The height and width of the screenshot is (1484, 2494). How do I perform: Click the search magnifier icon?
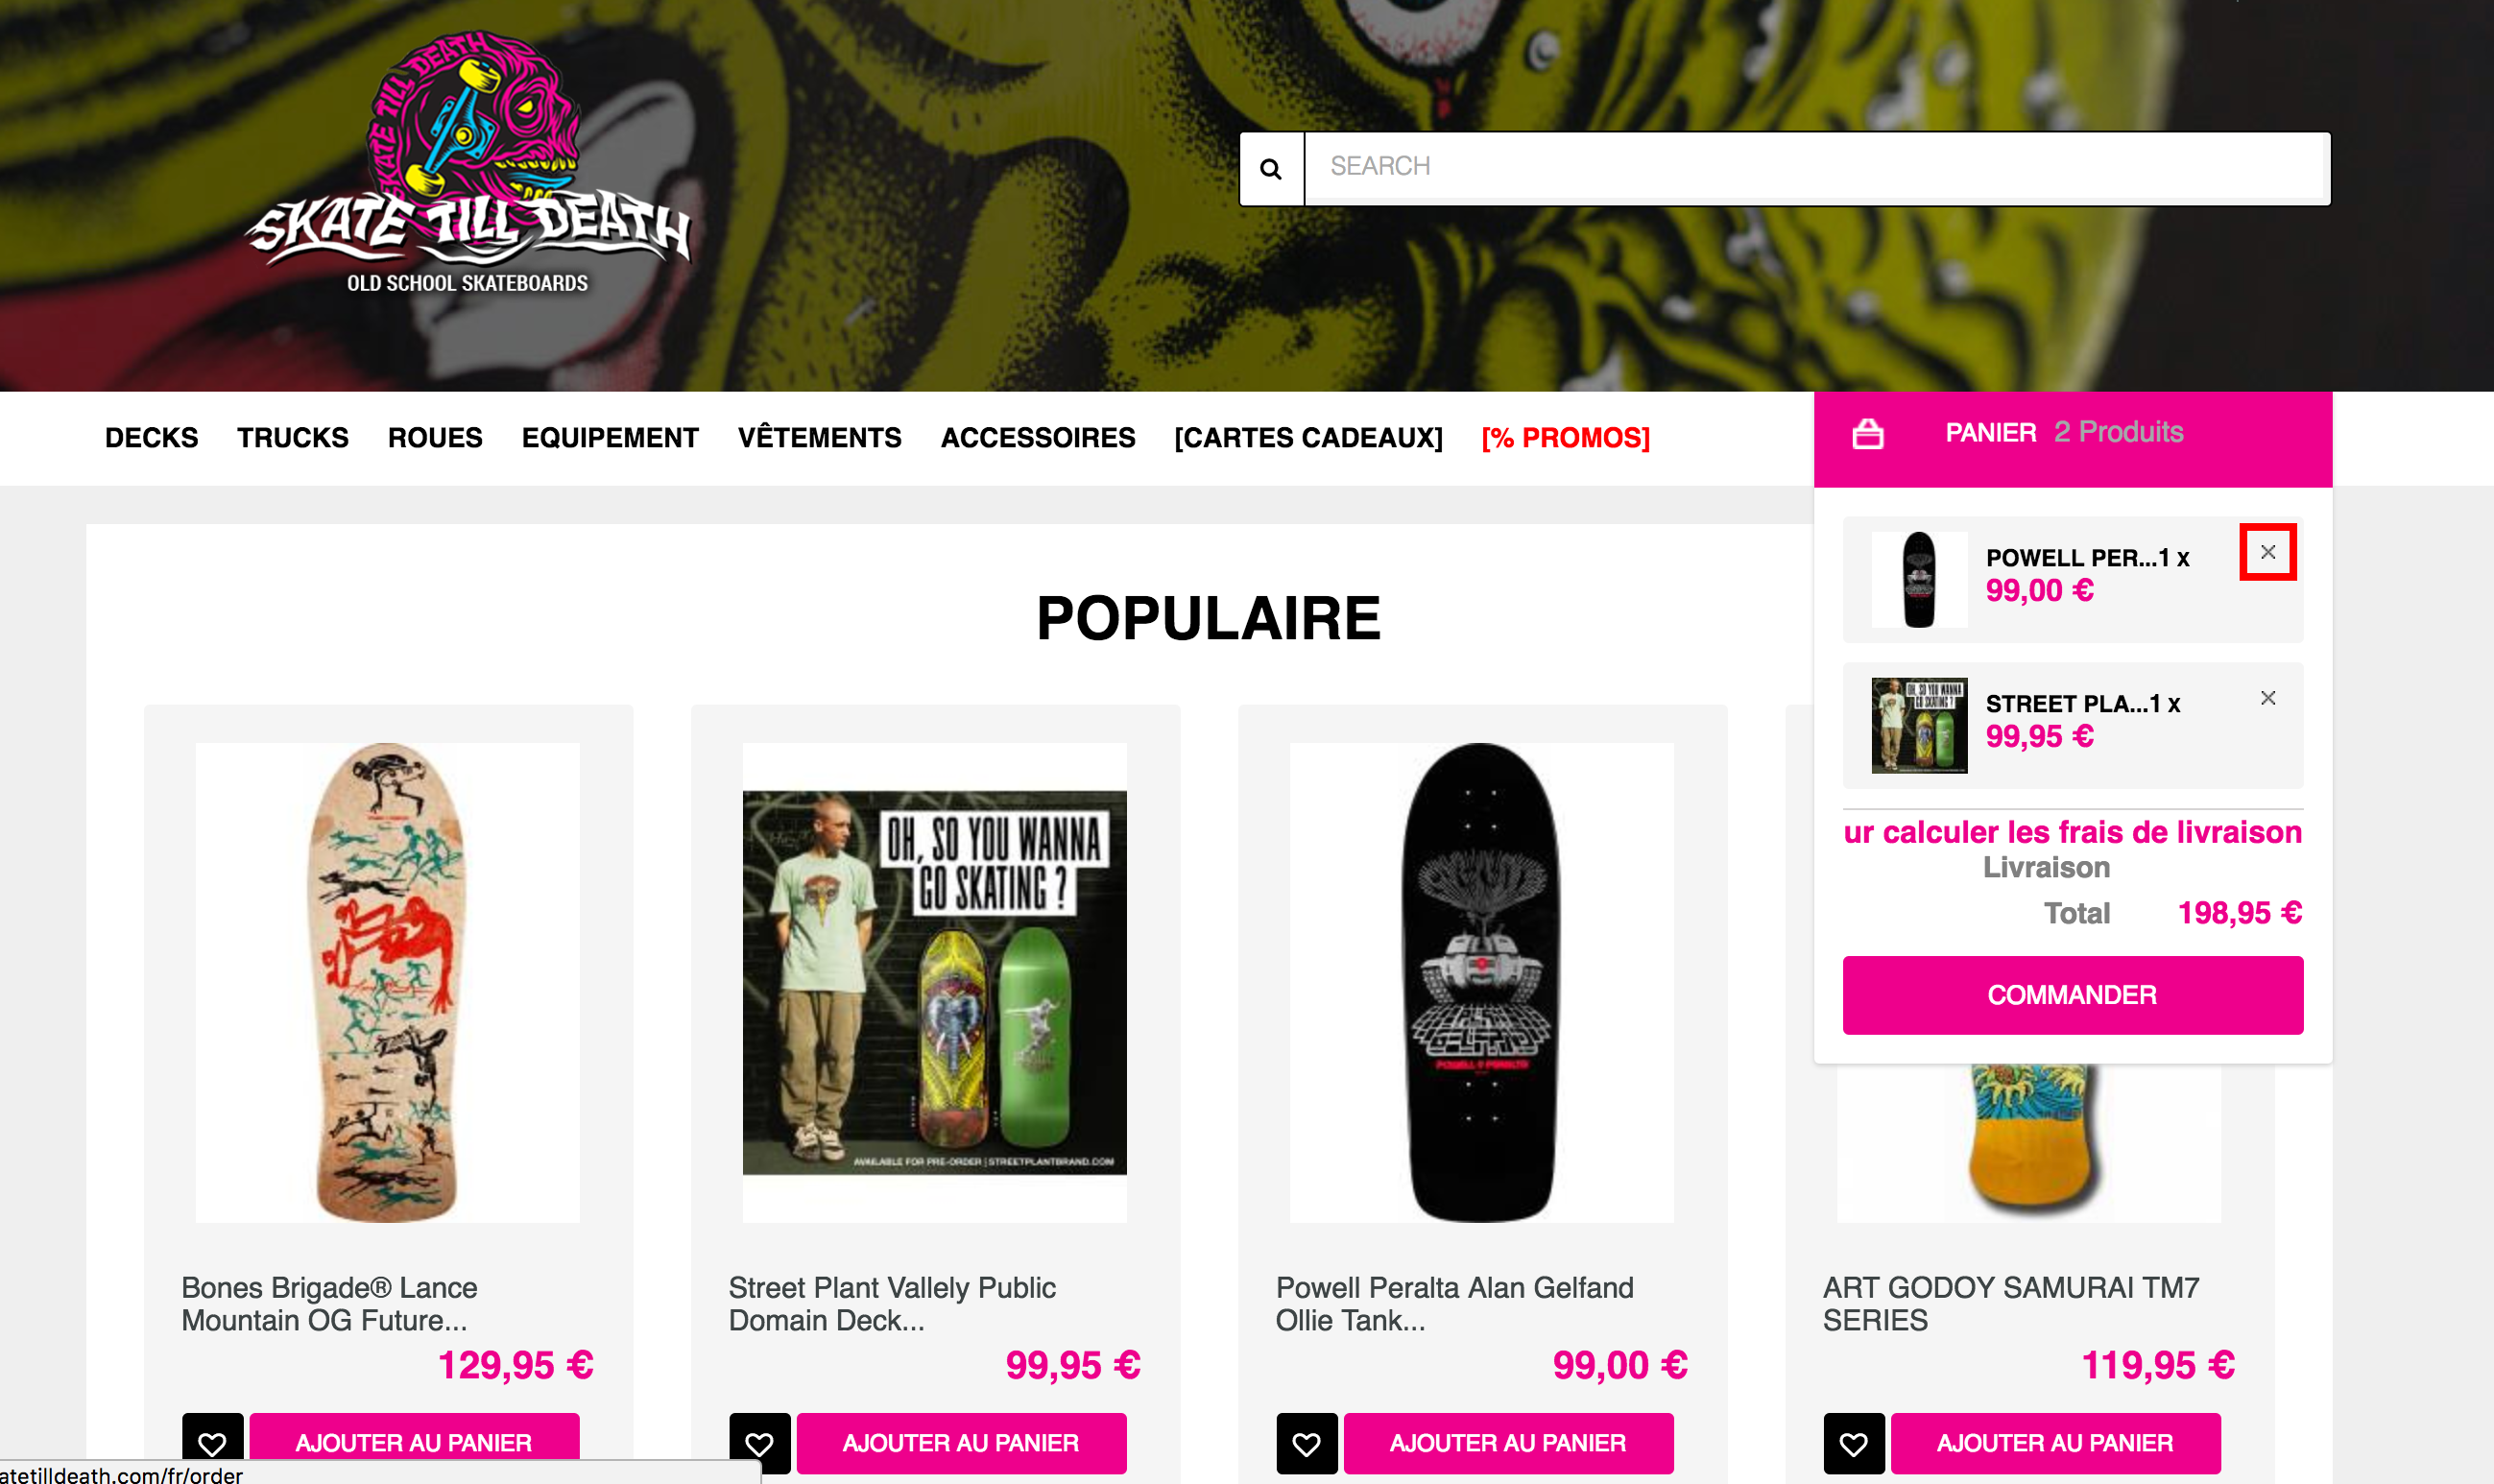pos(1271,168)
